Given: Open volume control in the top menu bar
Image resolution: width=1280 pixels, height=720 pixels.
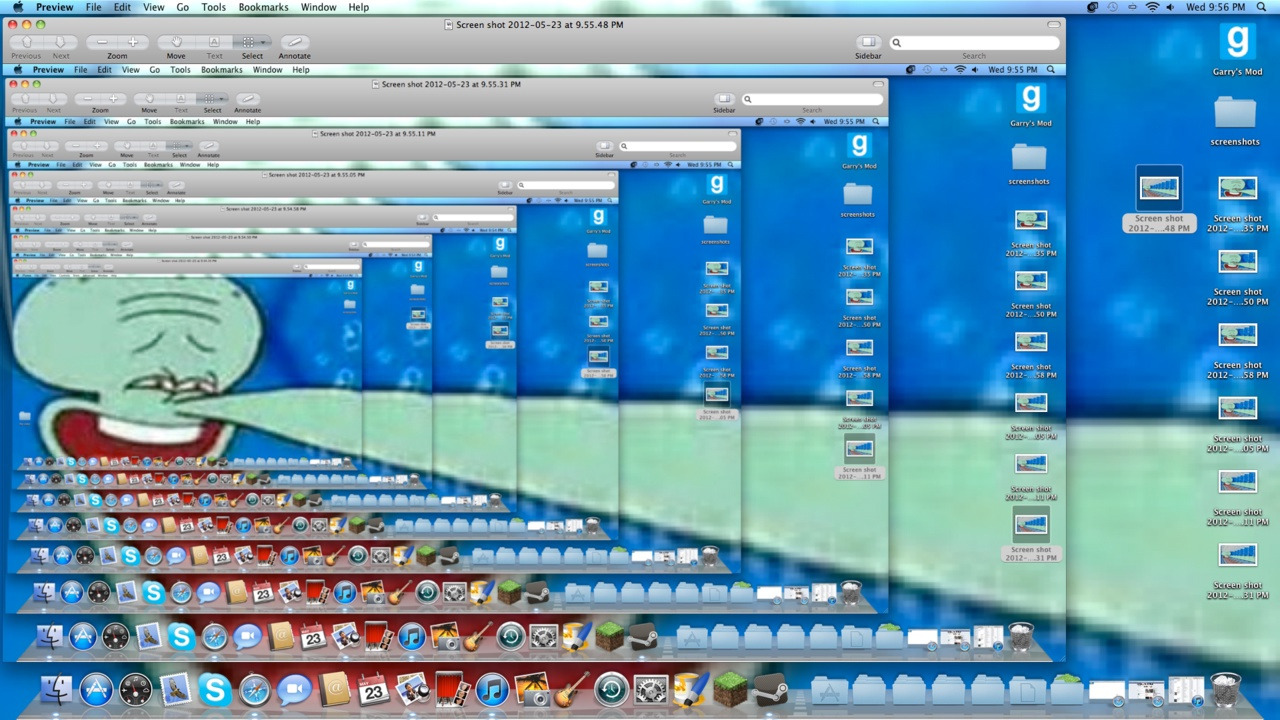Looking at the screenshot, I should coord(1170,7).
